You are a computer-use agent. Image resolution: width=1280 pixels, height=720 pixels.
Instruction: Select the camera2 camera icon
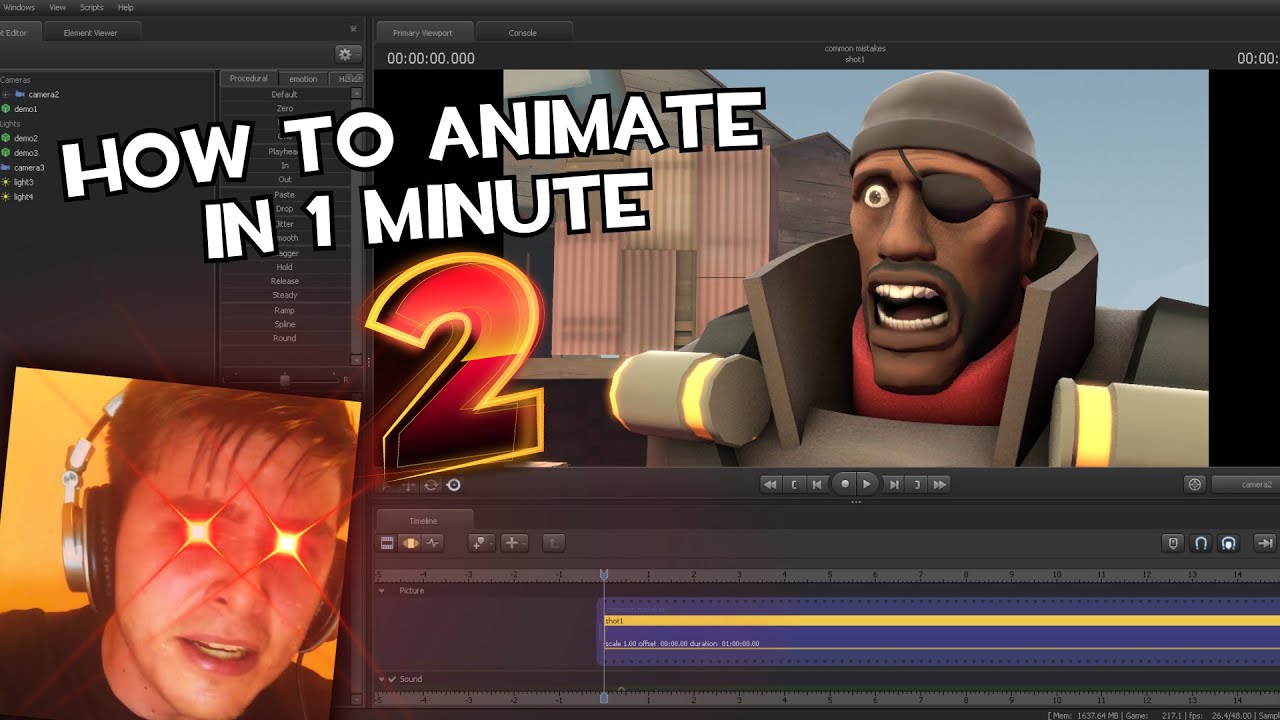pyautogui.click(x=20, y=94)
